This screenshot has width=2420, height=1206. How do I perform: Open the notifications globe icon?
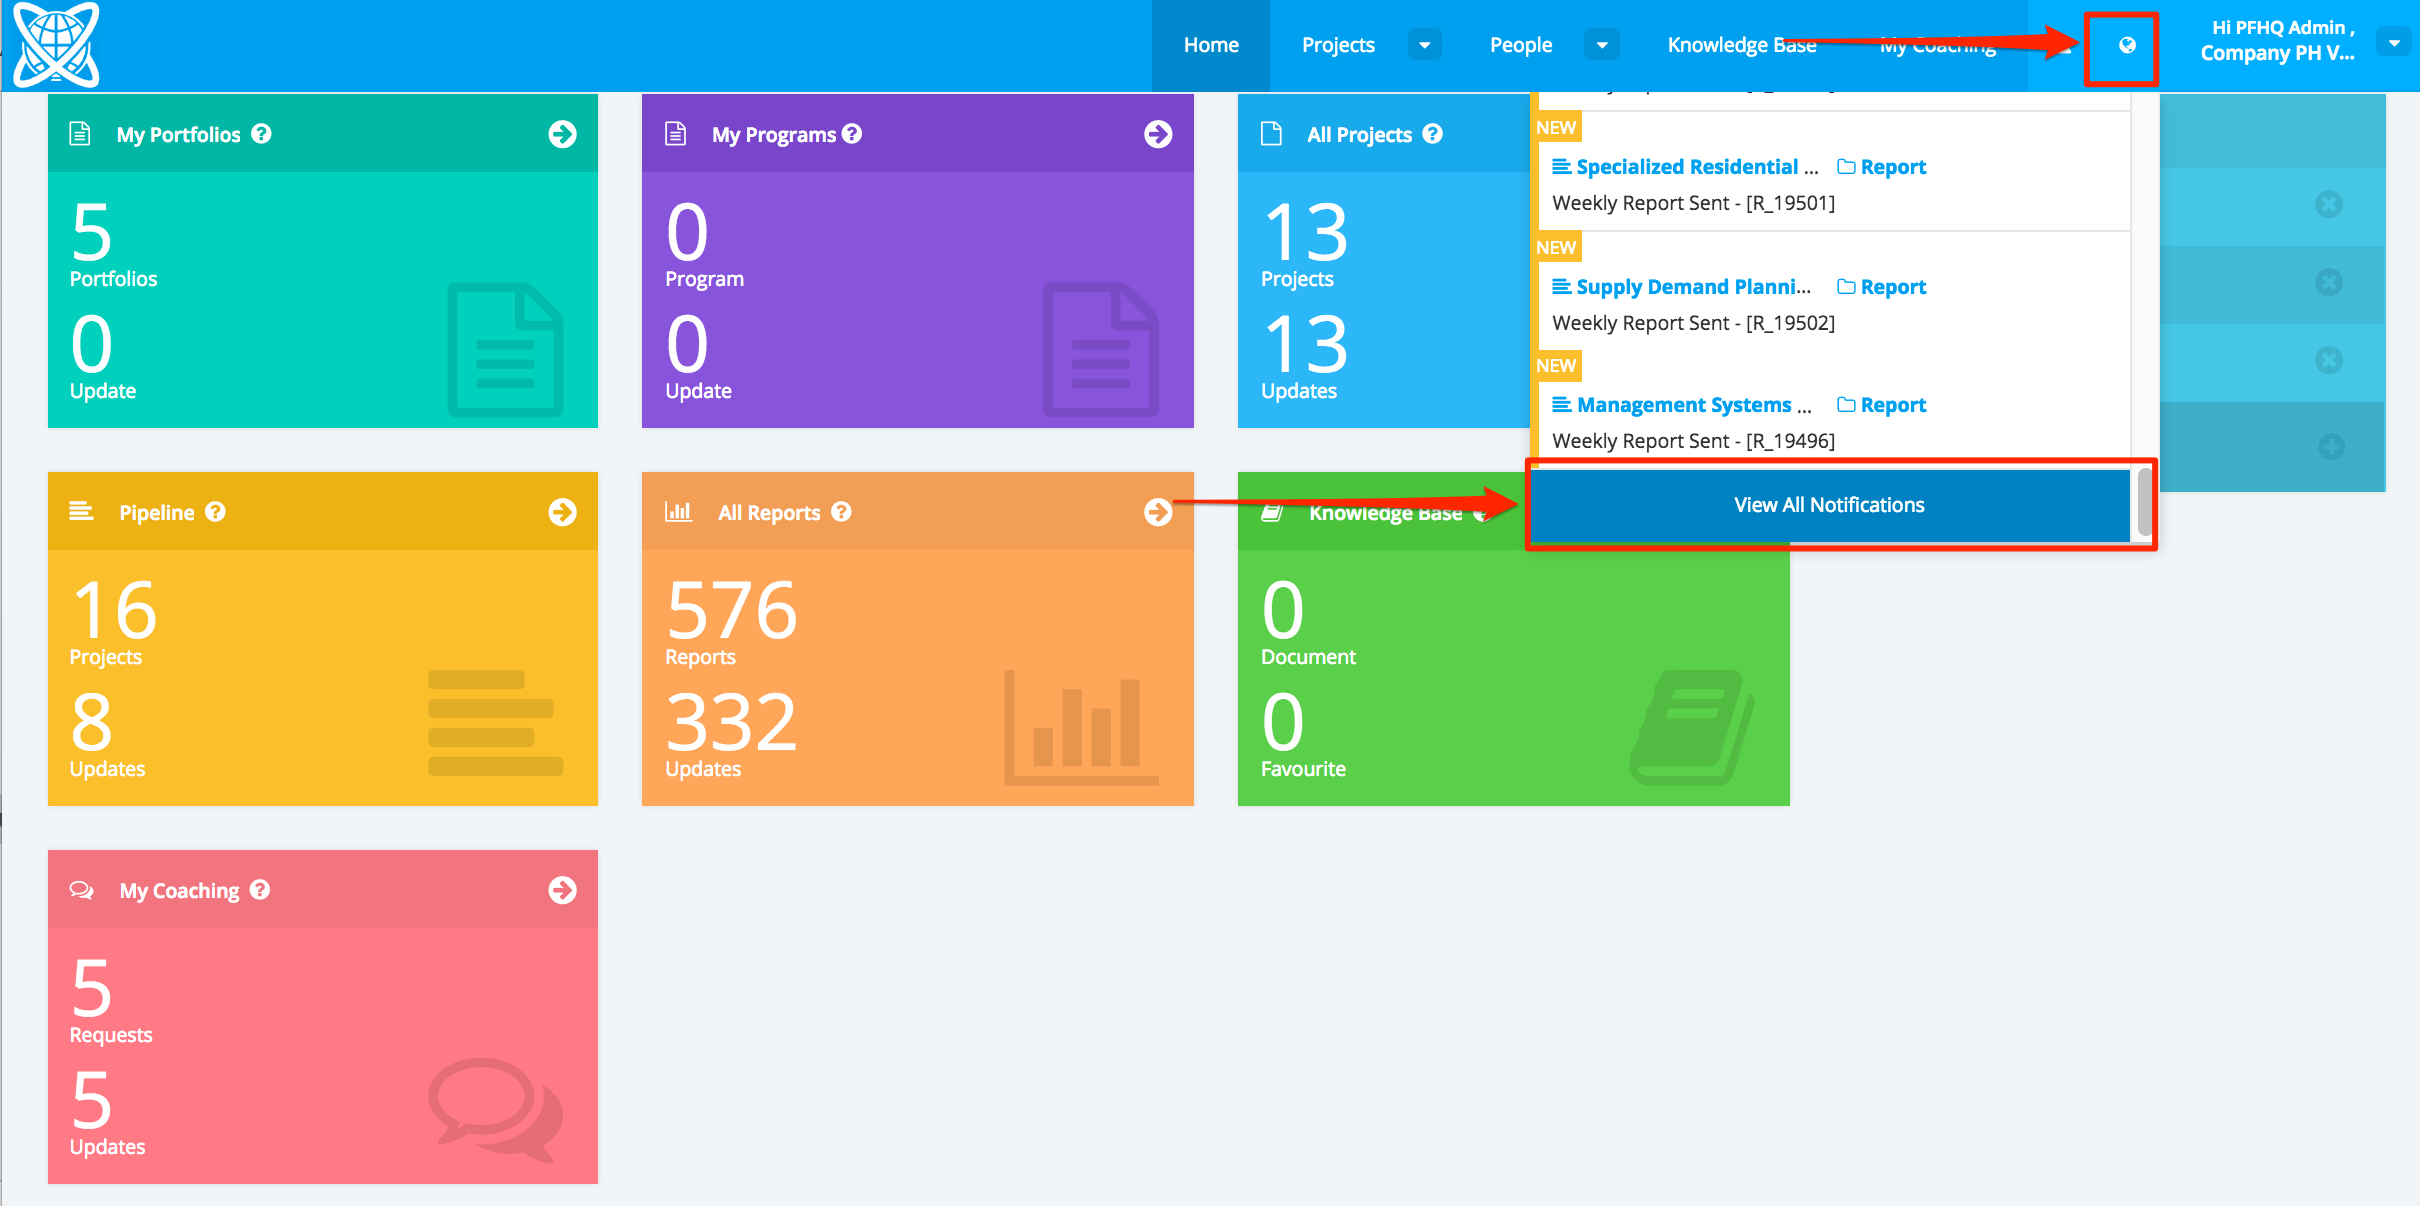point(2126,46)
